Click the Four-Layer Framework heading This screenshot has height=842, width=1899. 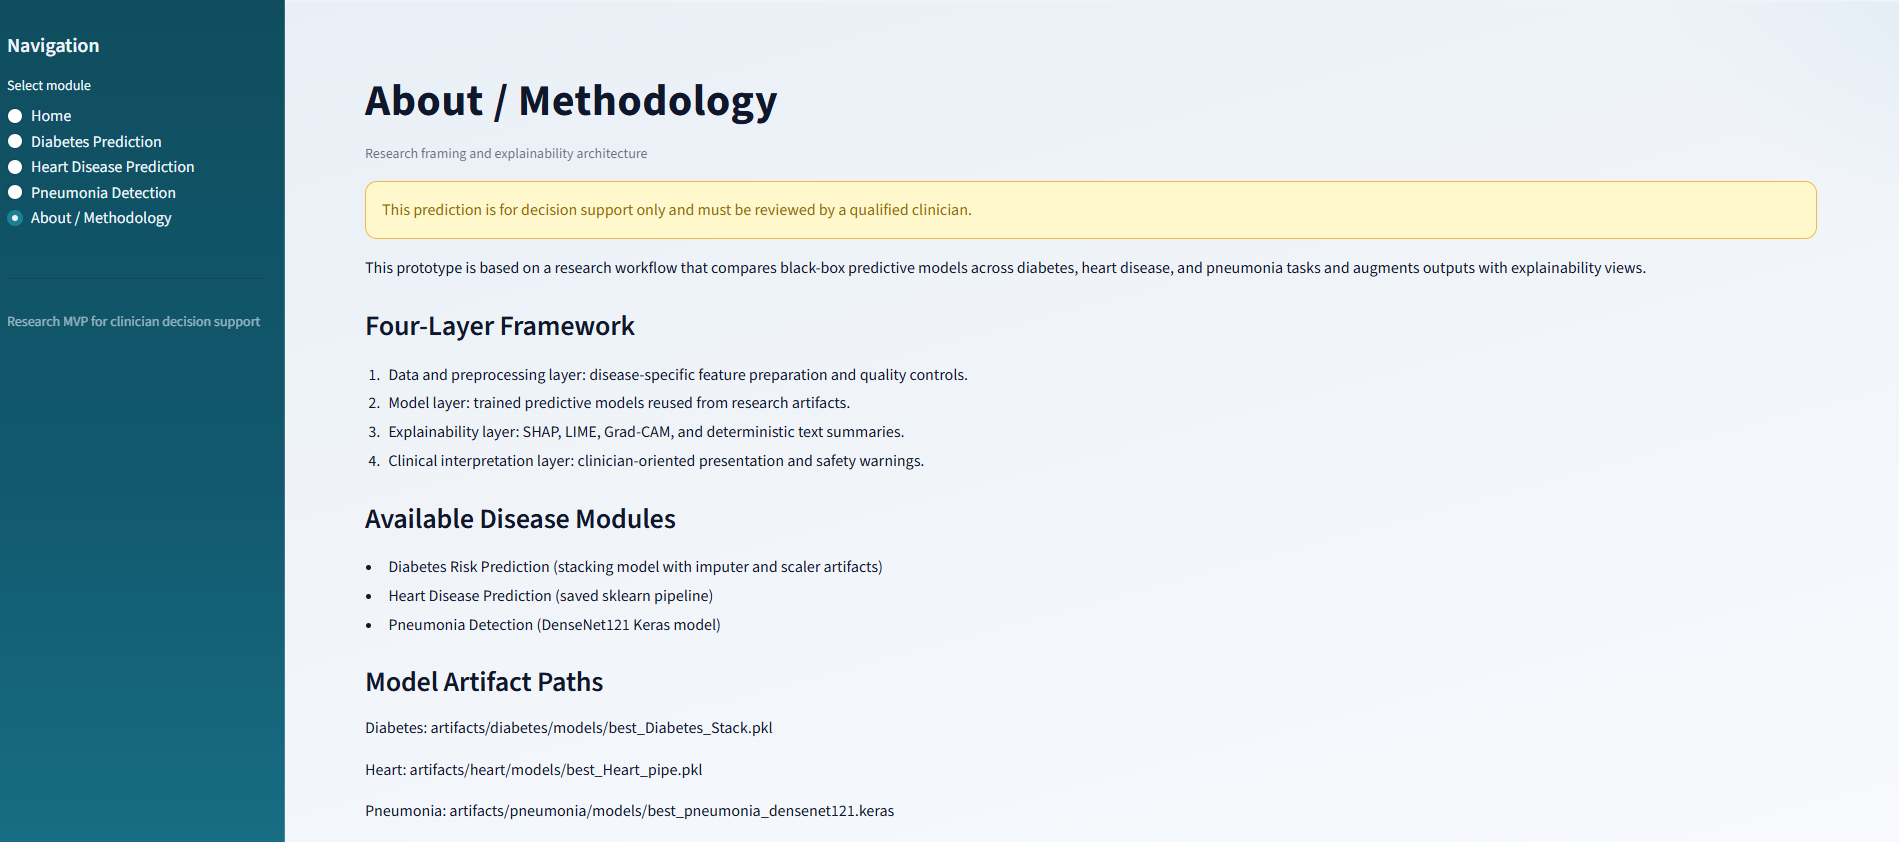pyautogui.click(x=499, y=327)
